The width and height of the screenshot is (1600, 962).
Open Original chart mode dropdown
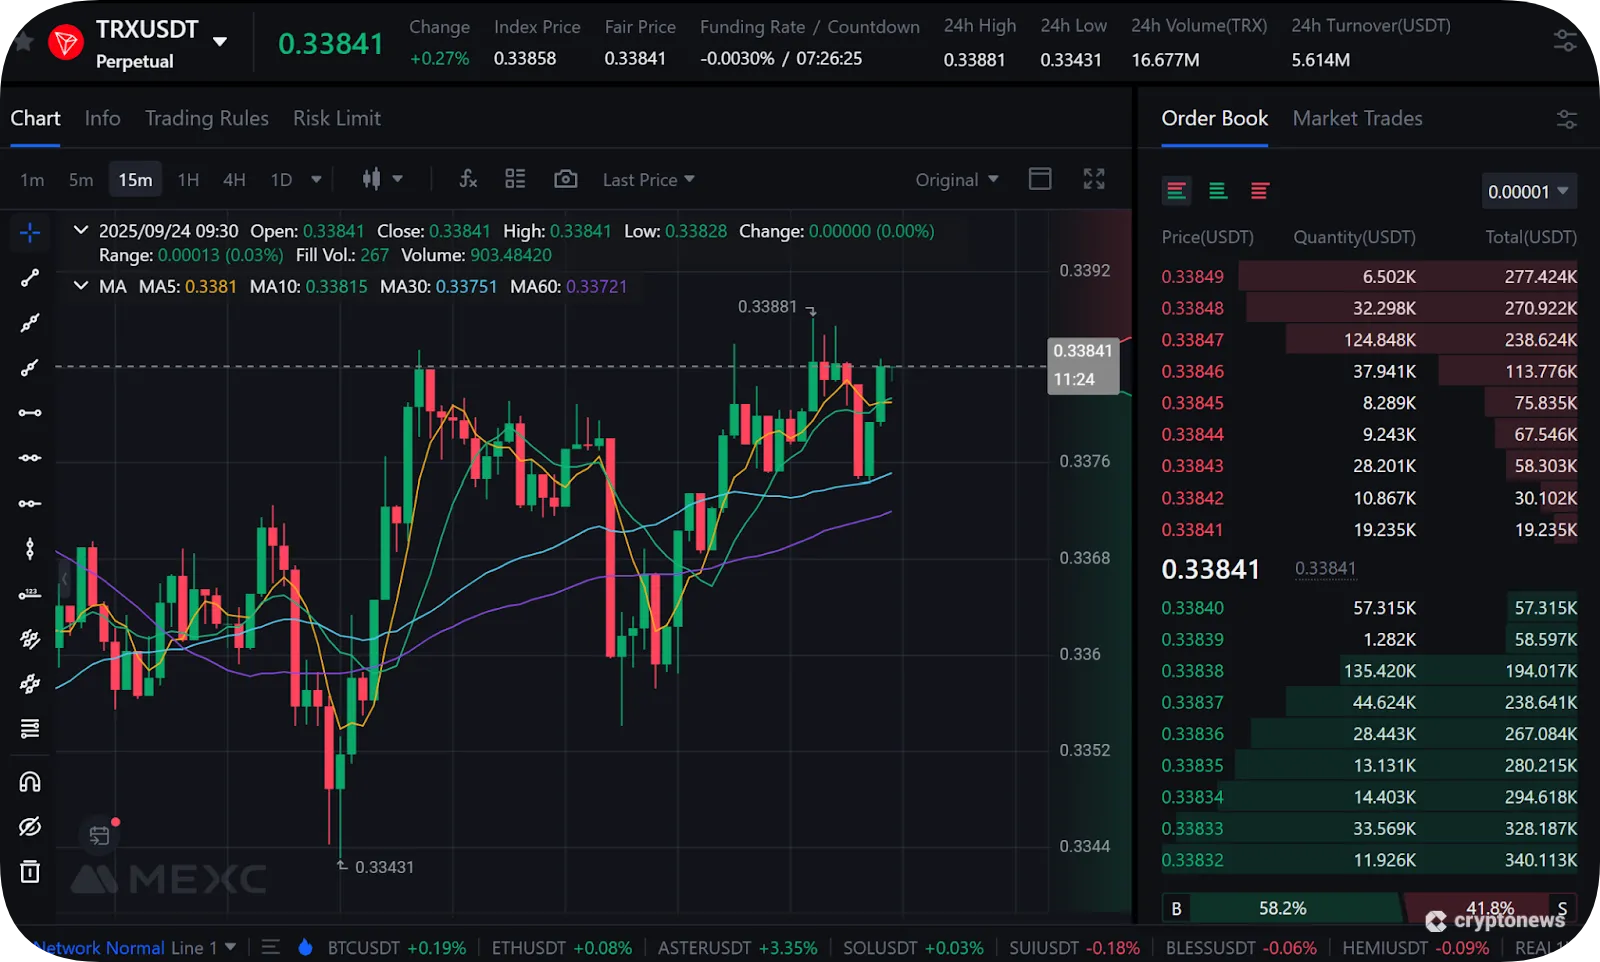click(957, 180)
